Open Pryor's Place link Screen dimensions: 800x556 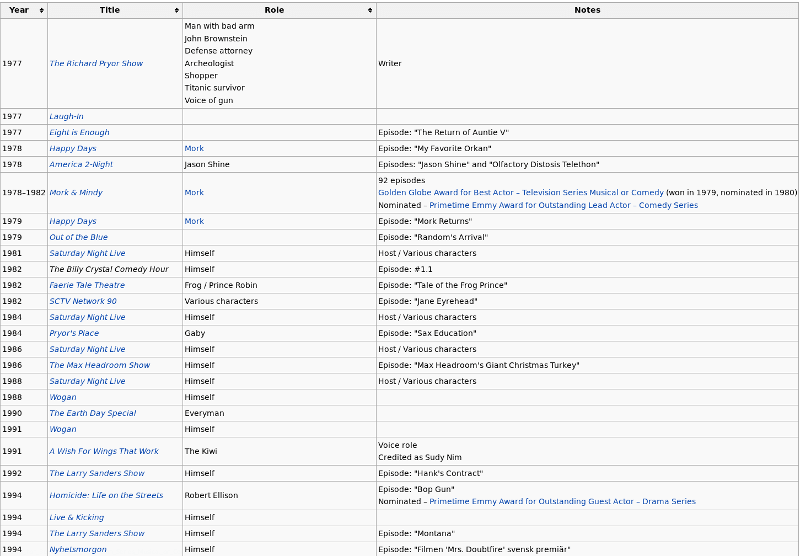pos(74,333)
